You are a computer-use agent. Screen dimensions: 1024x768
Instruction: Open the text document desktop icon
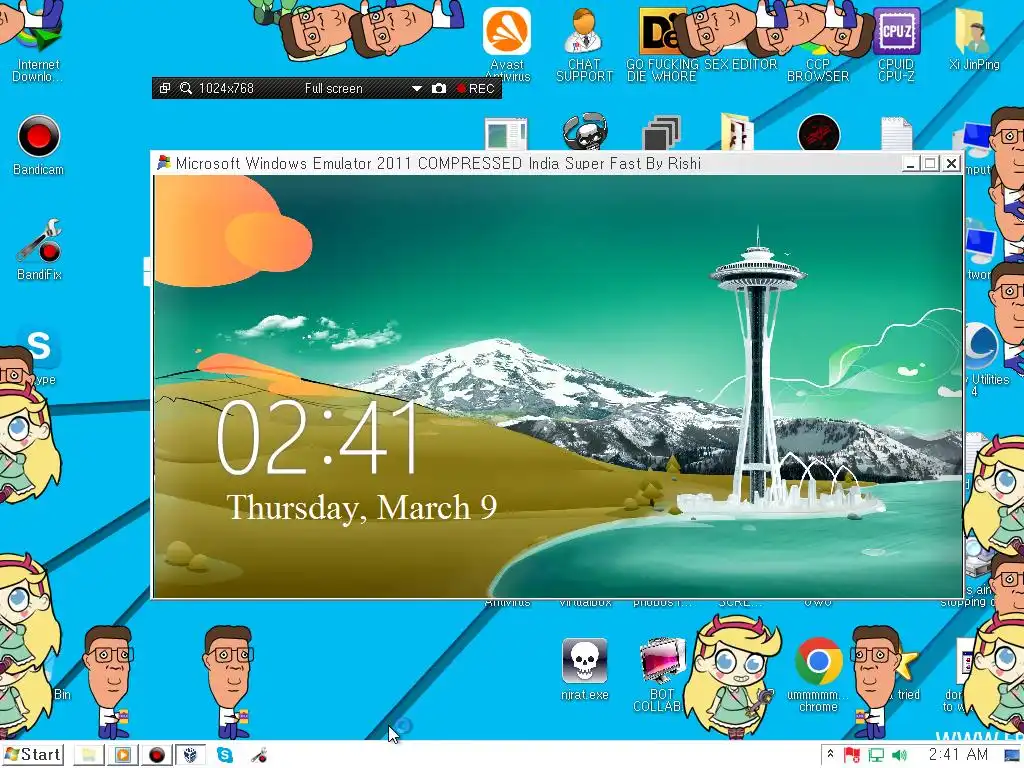point(896,133)
